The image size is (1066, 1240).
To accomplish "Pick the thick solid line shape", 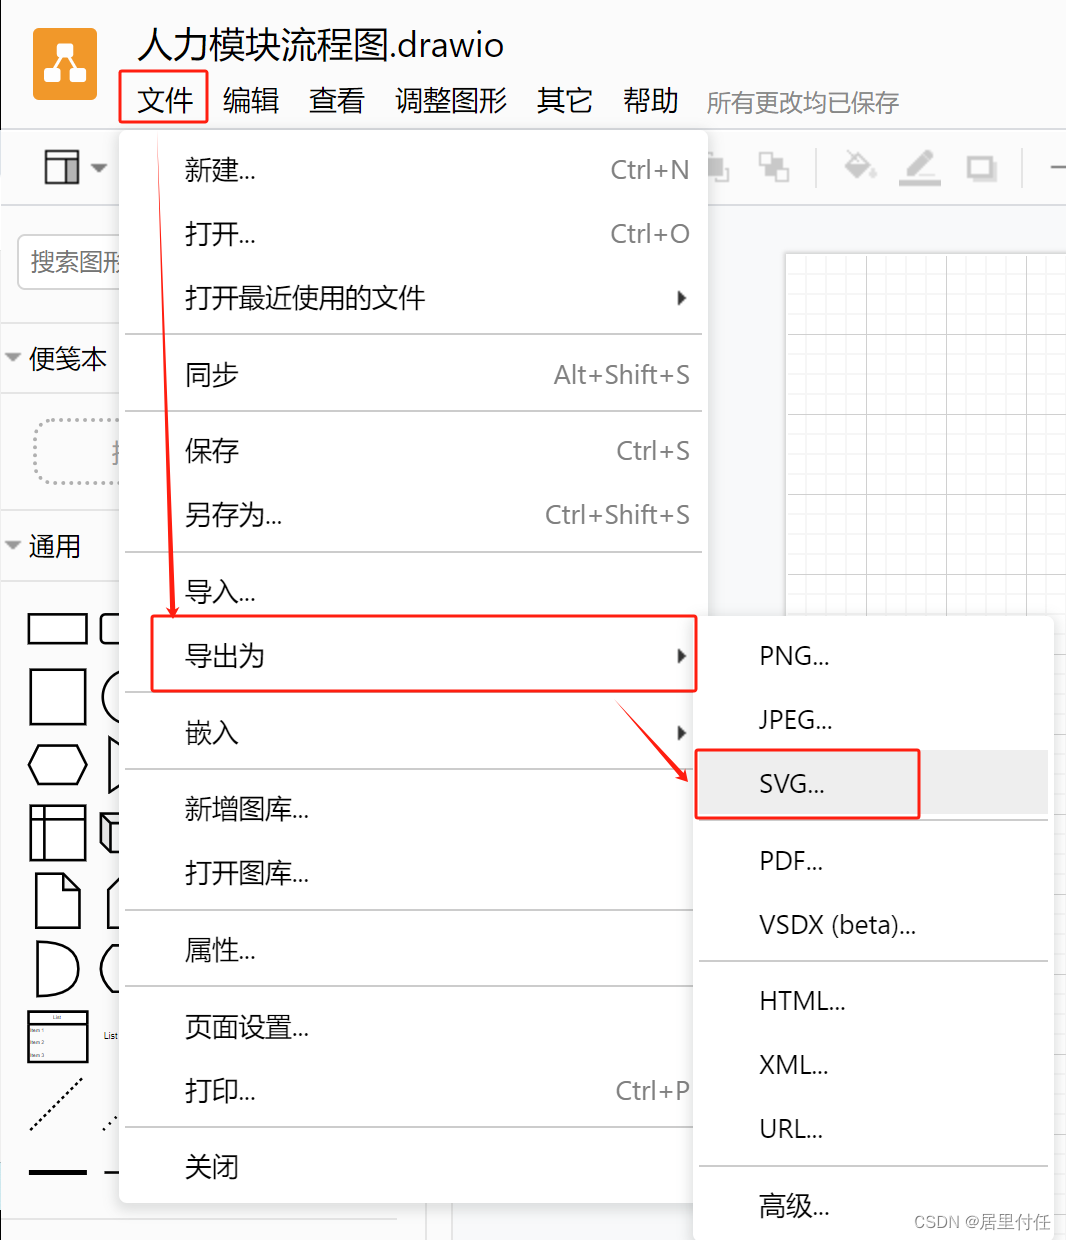I will pos(58,1172).
